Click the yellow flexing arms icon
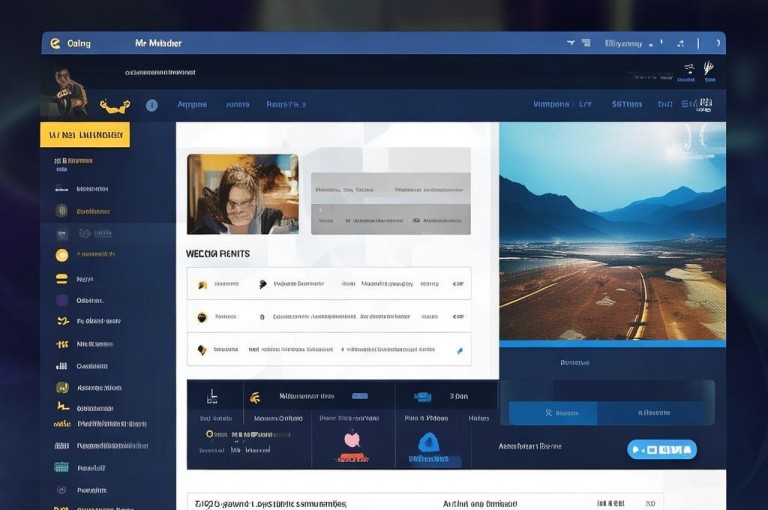The height and width of the screenshot is (510, 768). click(115, 106)
